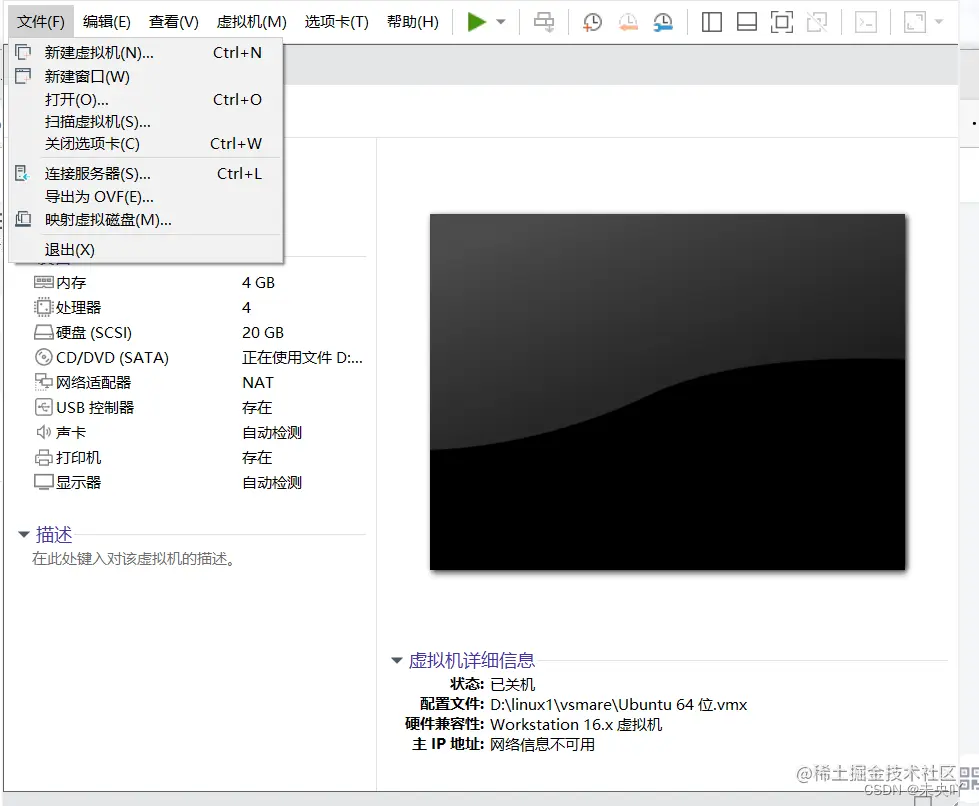Screen dimensions: 979x806
Task: Open the console view icon
Action: click(865, 22)
